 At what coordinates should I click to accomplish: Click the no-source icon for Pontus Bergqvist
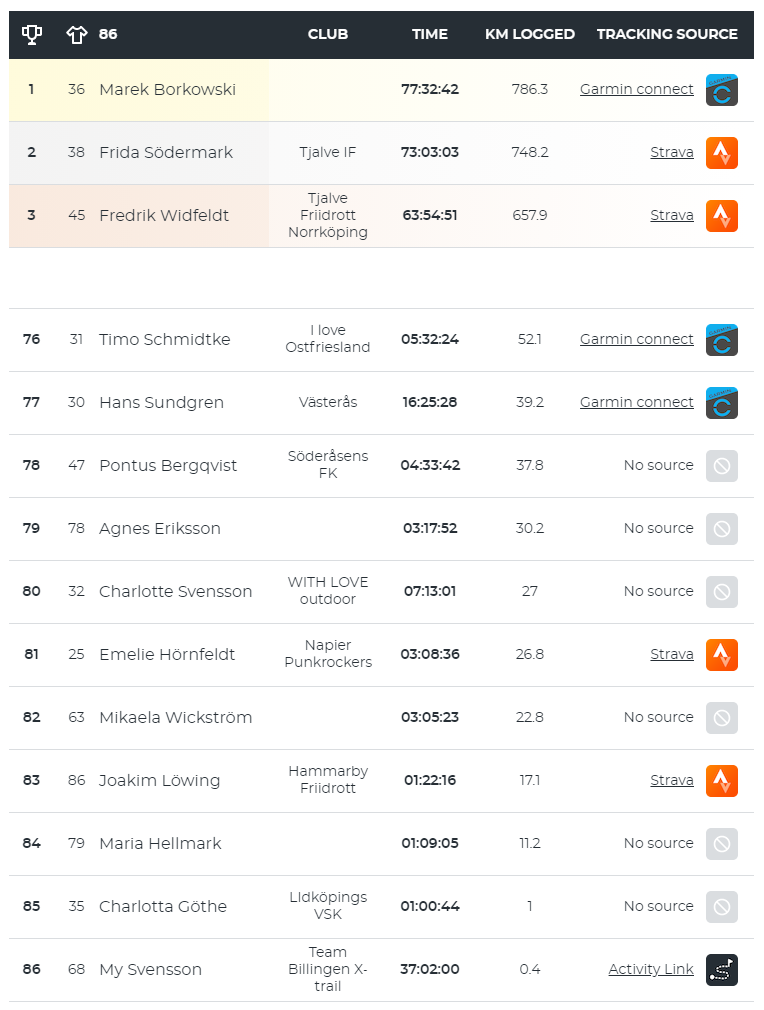click(x=721, y=466)
